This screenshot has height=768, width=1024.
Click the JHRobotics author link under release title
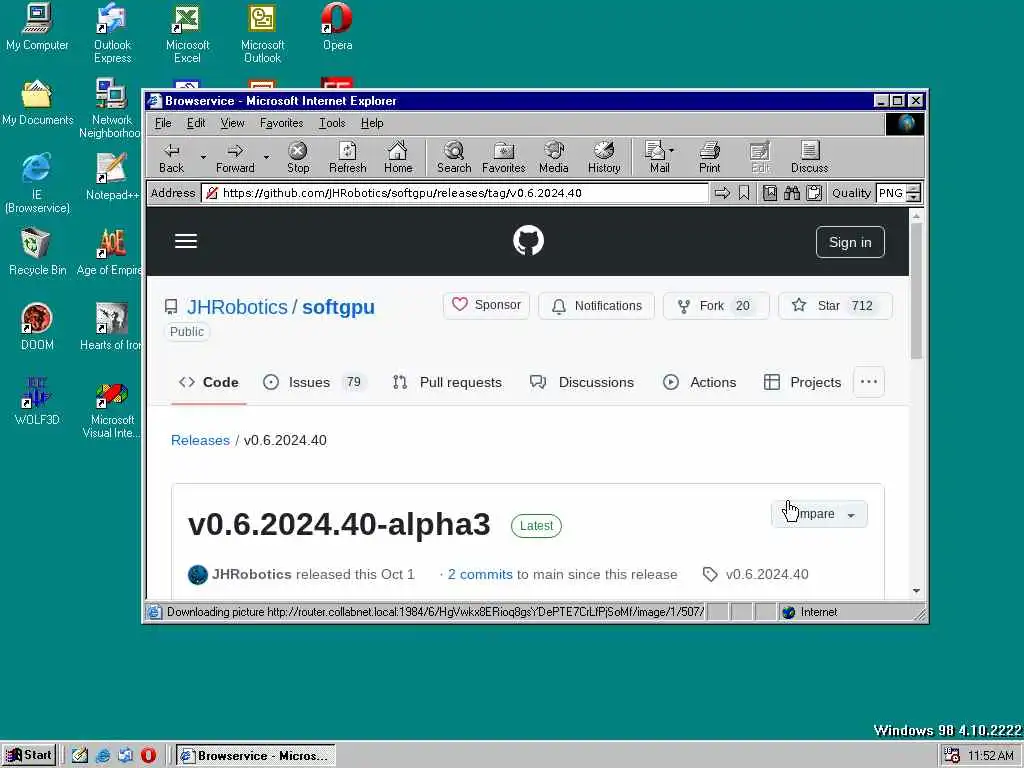(251, 575)
